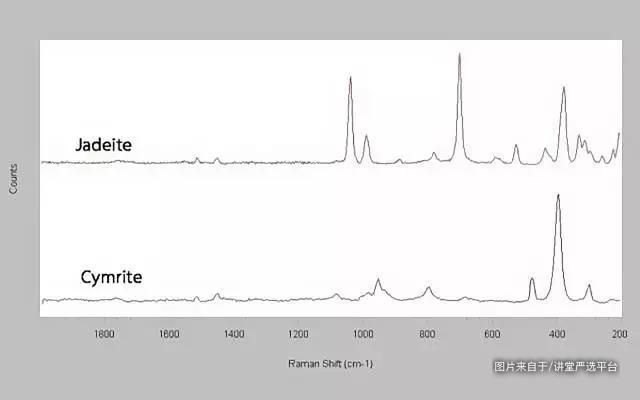Click the 1000 x-axis tick label
The height and width of the screenshot is (400, 640).
click(x=362, y=335)
